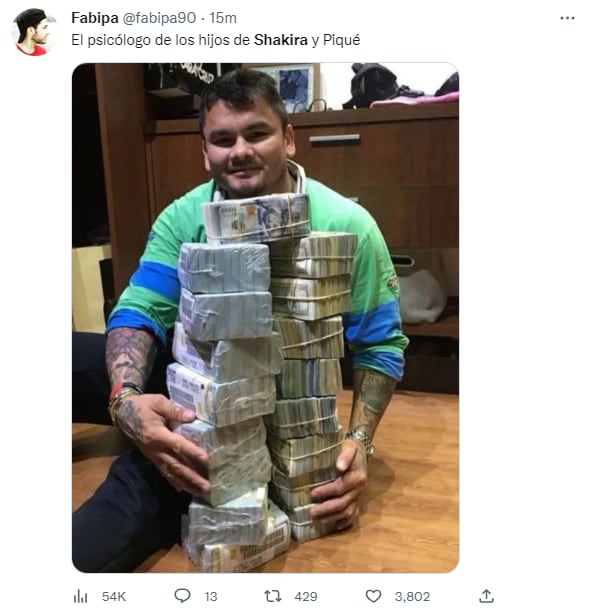Click the 429 retweets count
The height and width of the screenshot is (612, 590).
[306, 596]
